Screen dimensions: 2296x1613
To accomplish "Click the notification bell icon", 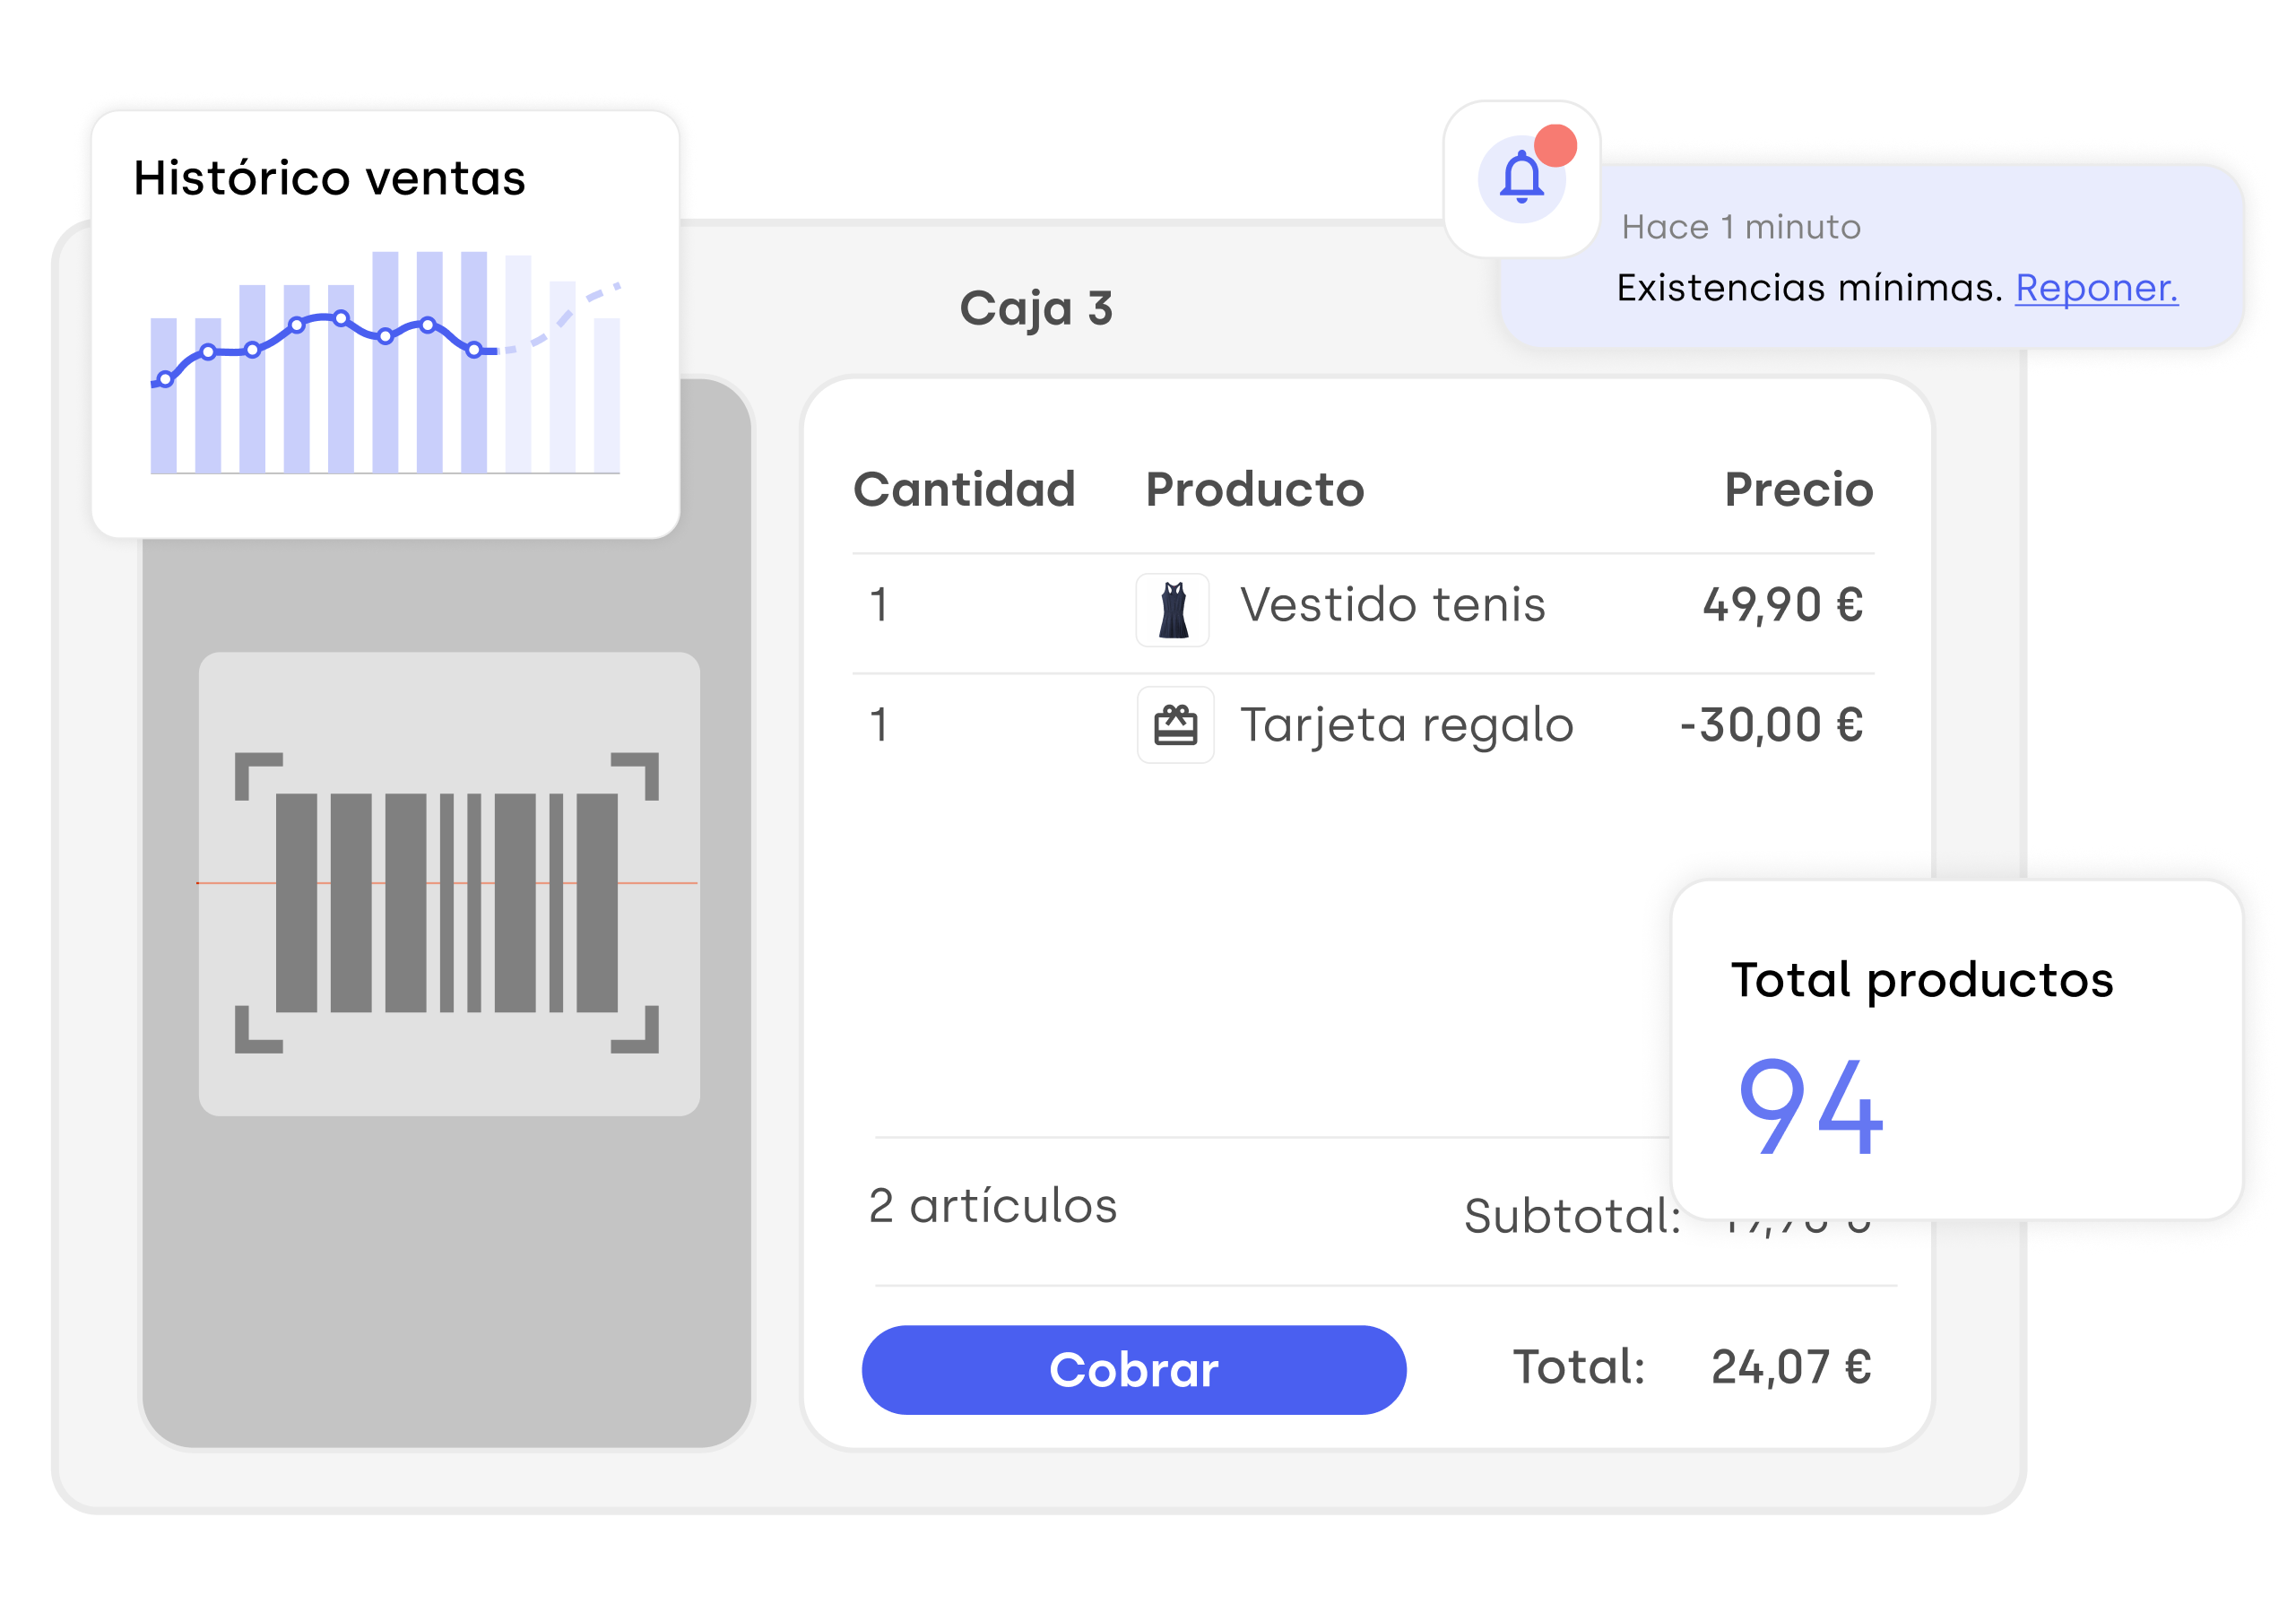I will pyautogui.click(x=1521, y=178).
